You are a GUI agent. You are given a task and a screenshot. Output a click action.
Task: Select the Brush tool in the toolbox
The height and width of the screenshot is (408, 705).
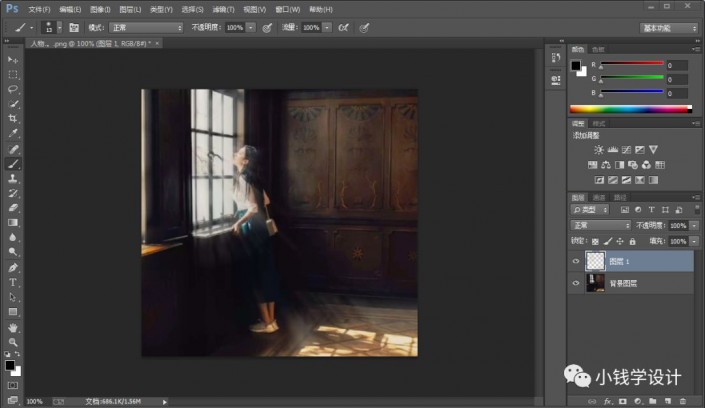click(13, 163)
